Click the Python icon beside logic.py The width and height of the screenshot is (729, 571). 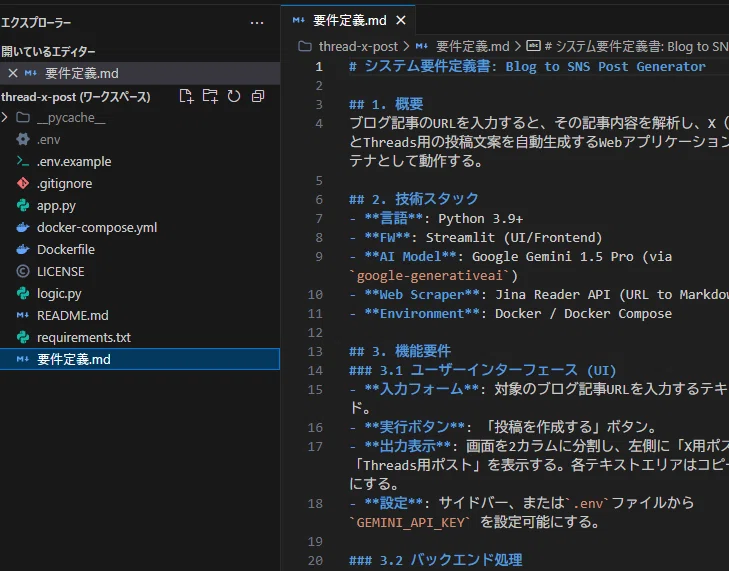(23, 293)
